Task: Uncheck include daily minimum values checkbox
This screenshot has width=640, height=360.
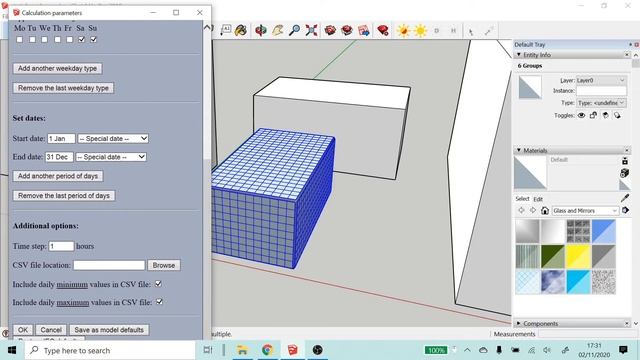Action: (x=158, y=284)
